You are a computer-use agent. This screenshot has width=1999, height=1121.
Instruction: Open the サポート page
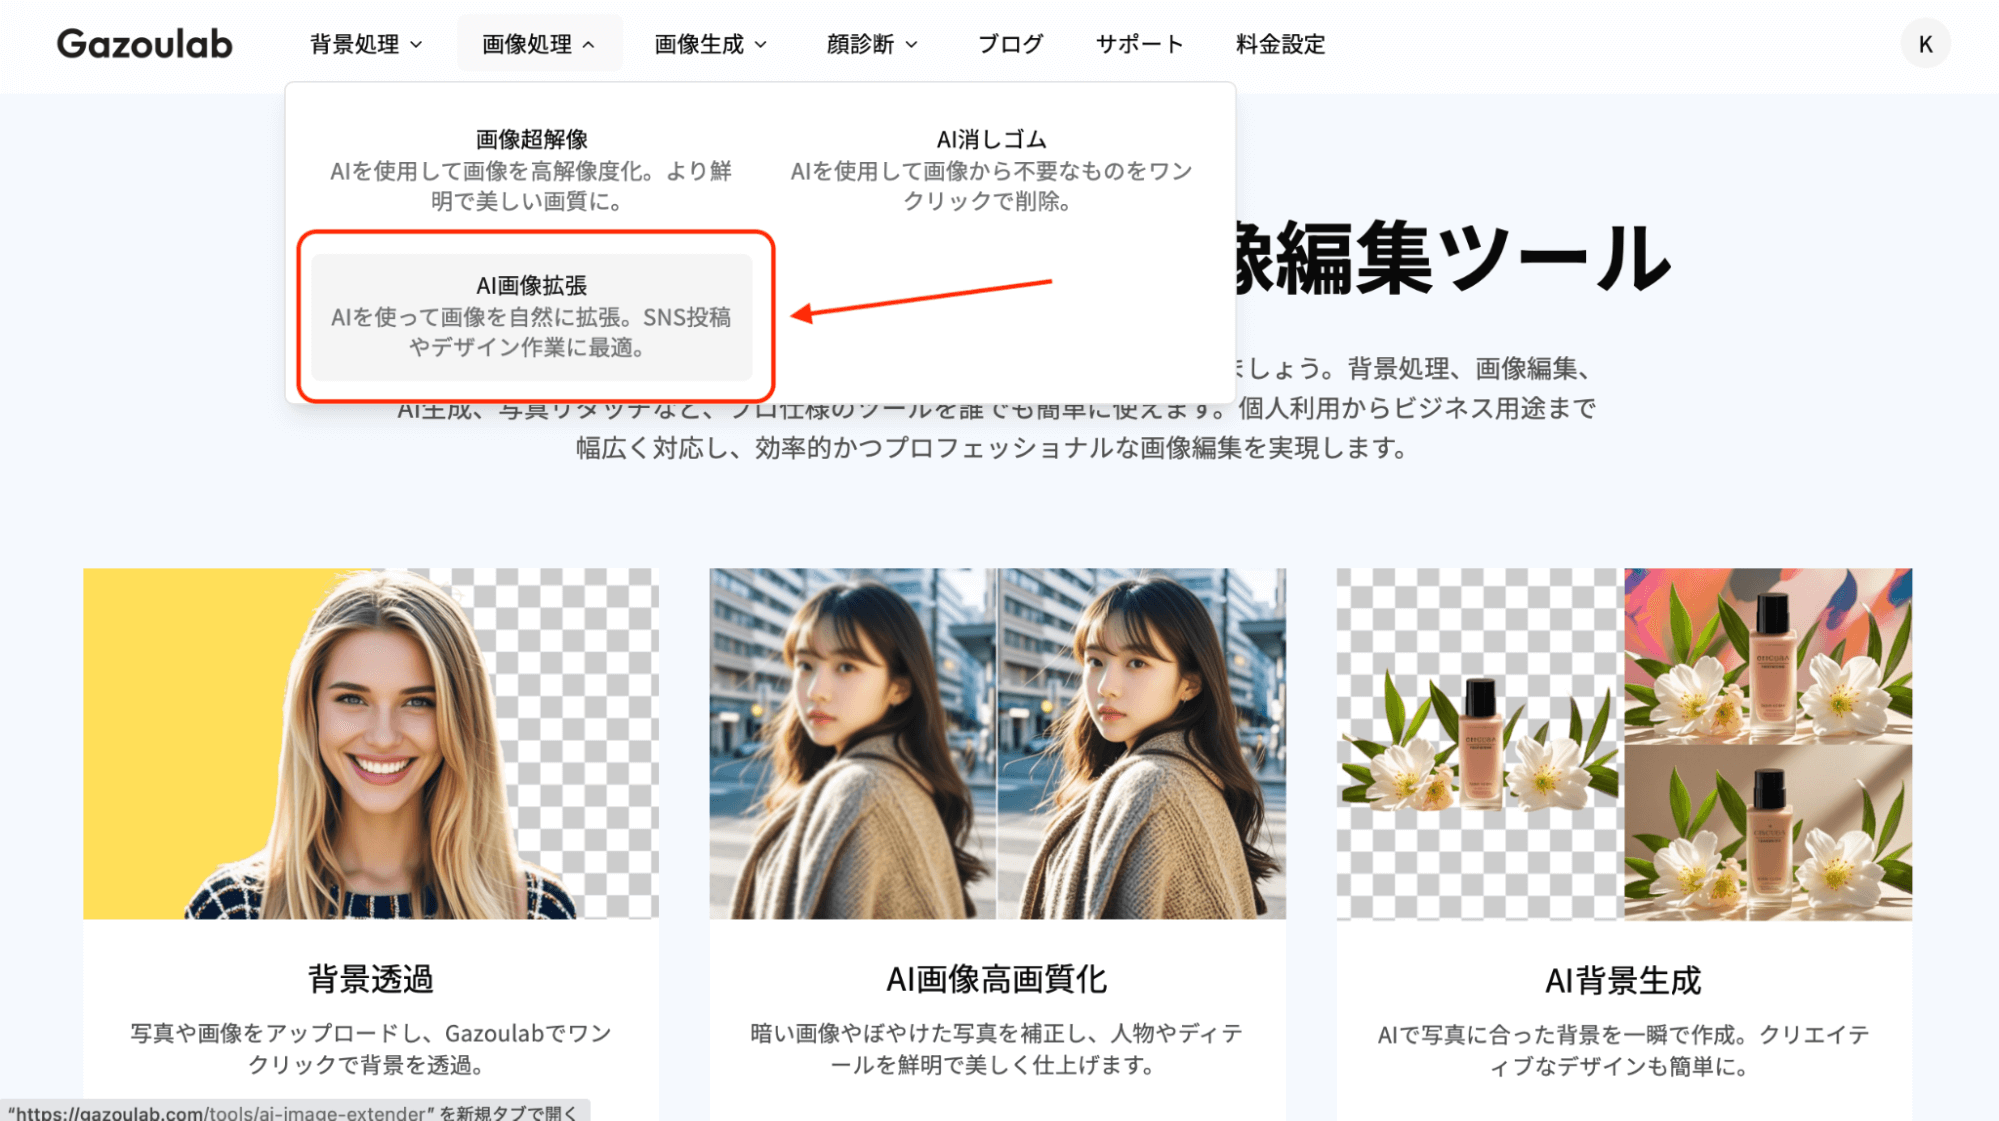(1139, 44)
